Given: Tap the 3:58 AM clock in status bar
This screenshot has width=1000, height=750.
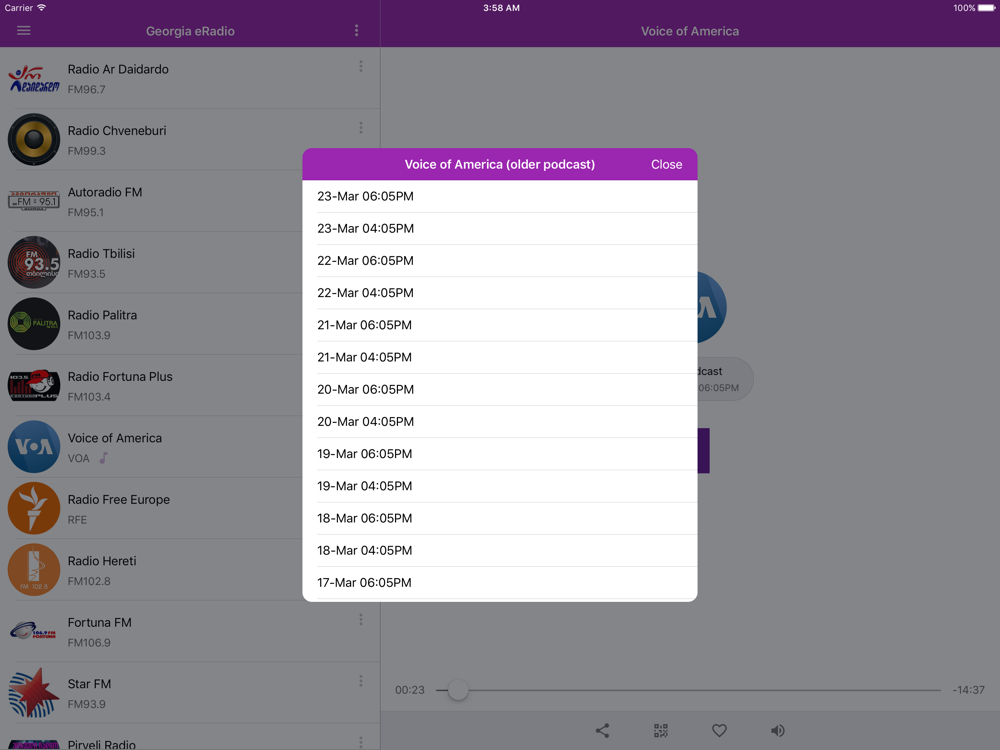Looking at the screenshot, I should [501, 8].
